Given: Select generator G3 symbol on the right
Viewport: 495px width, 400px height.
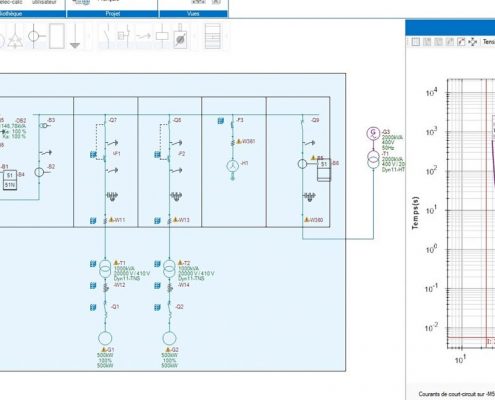Looking at the screenshot, I should (x=373, y=133).
